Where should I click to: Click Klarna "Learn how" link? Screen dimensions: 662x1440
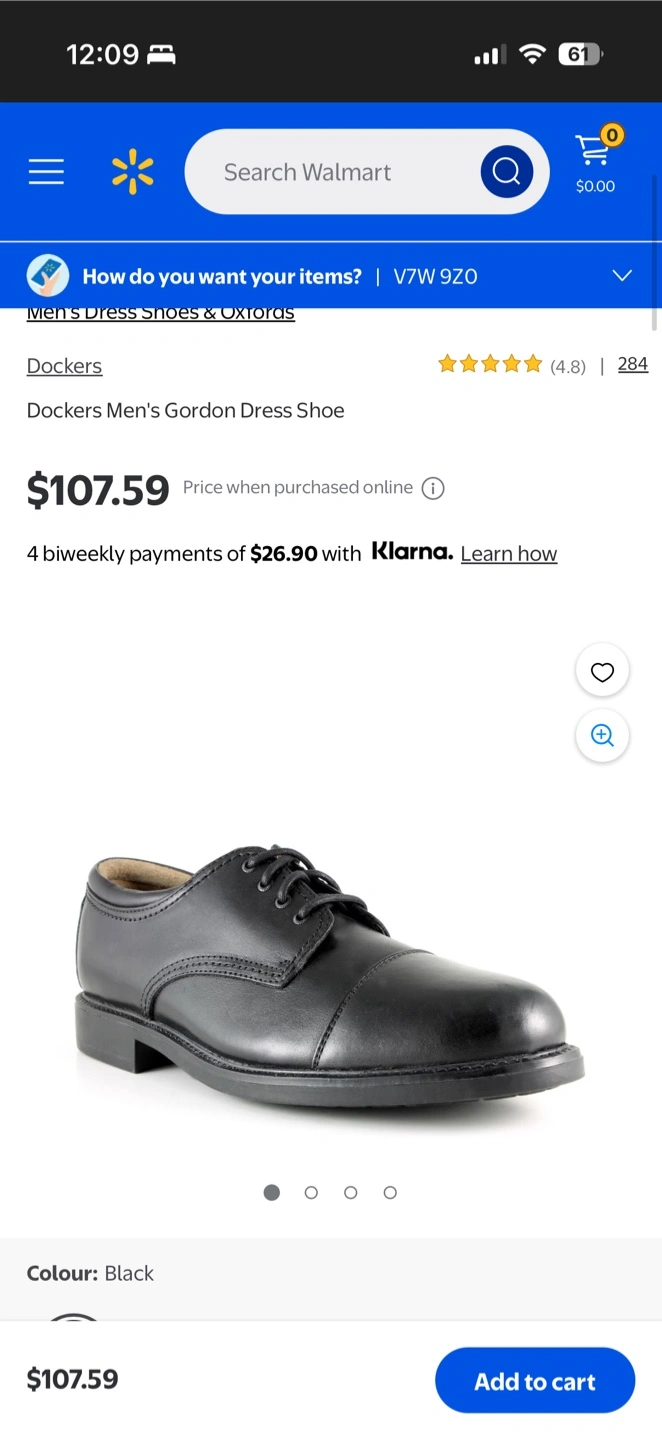coord(508,553)
